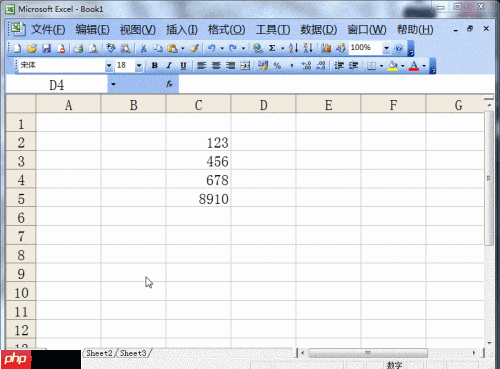Toggle Align Left
Viewport: 500px width, 369px height.
click(x=201, y=66)
